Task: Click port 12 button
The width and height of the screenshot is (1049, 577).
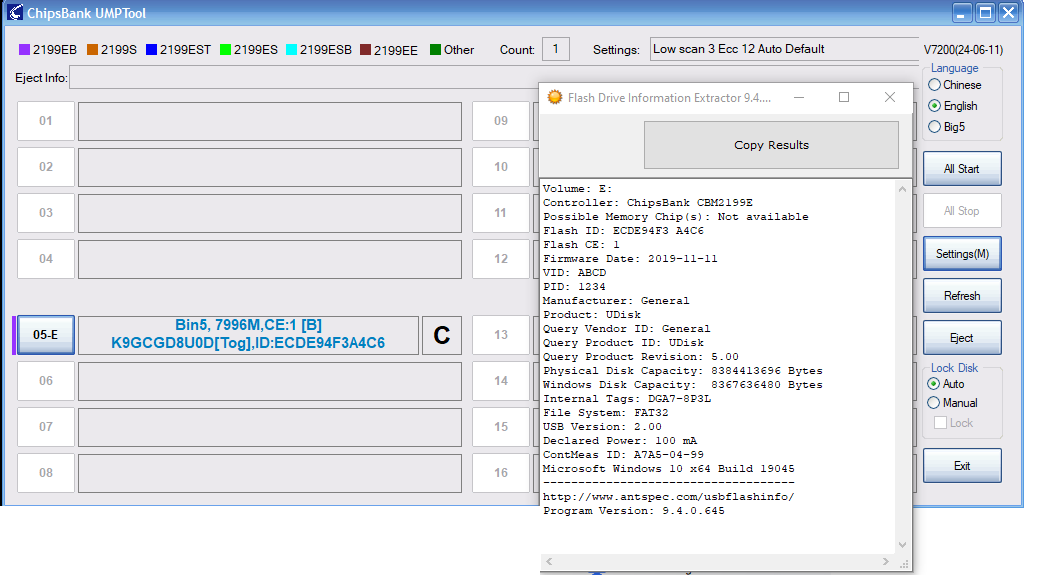Action: coord(501,259)
